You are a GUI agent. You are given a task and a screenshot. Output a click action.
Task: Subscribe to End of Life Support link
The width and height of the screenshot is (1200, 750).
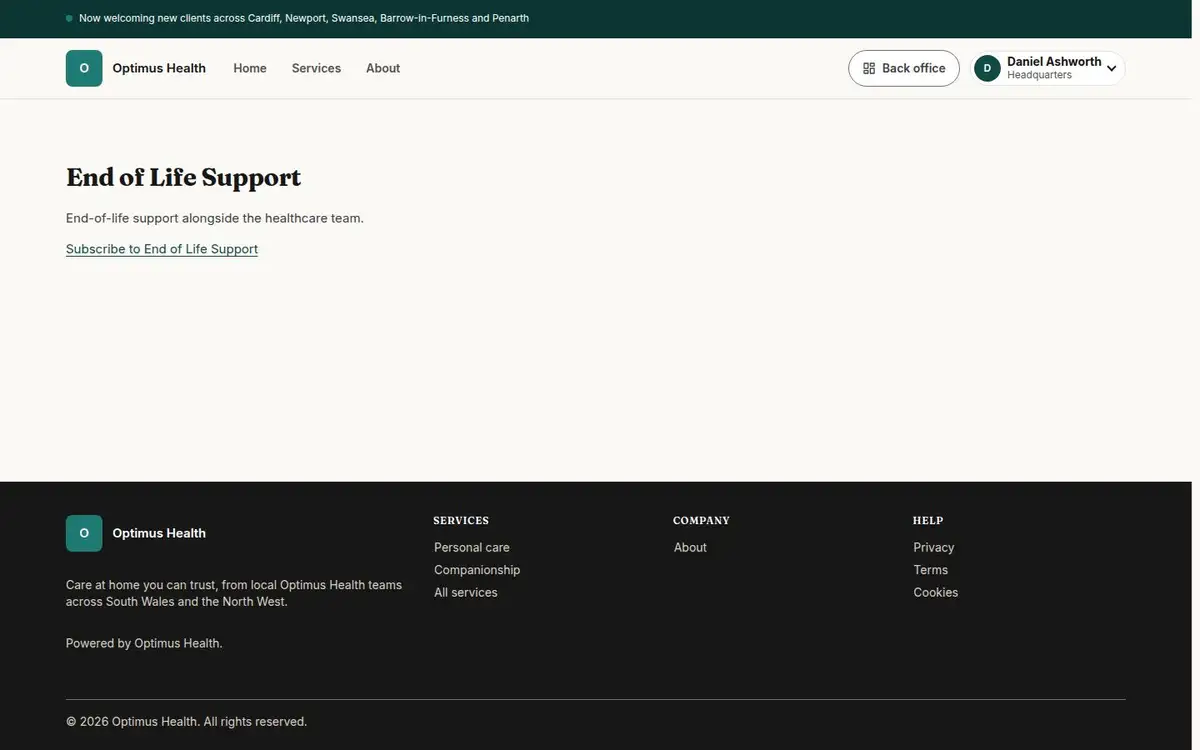point(162,249)
